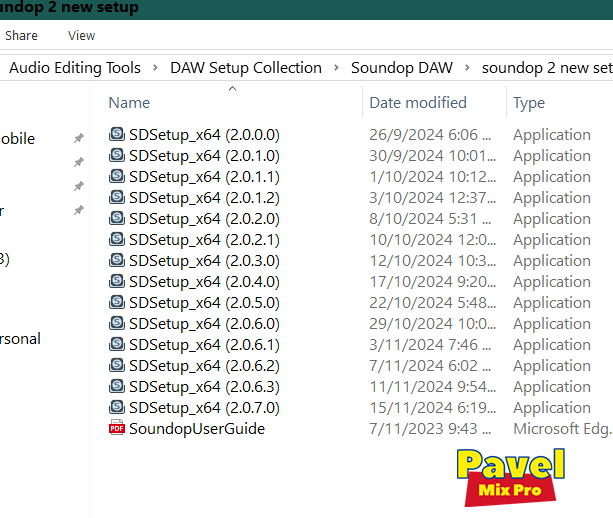The width and height of the screenshot is (613, 518).
Task: Sort files by Name column header
Action: pyautogui.click(x=129, y=102)
